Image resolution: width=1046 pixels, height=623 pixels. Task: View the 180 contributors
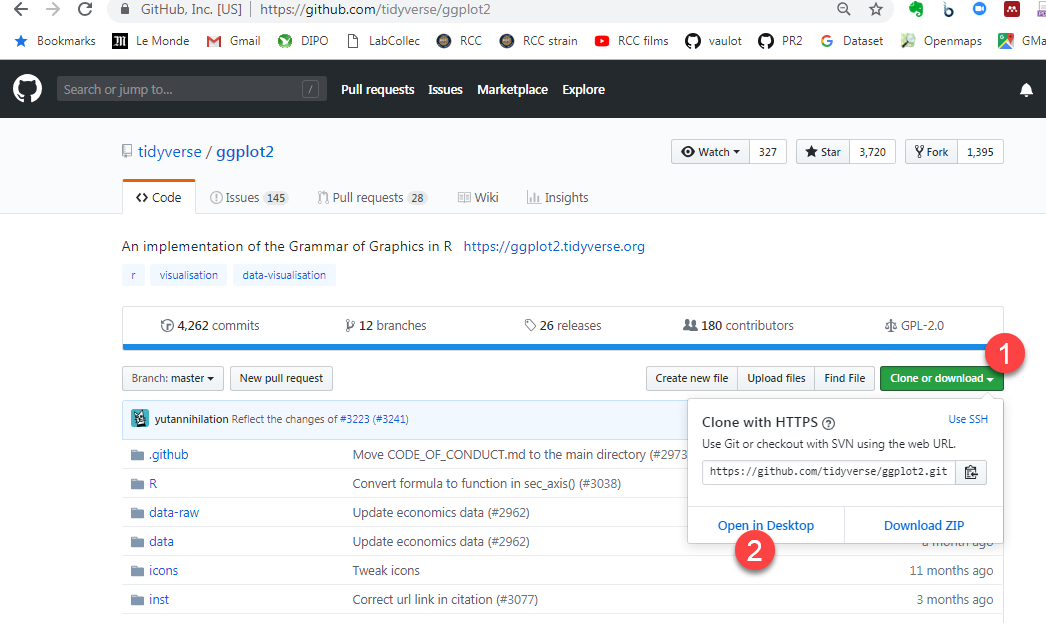[x=738, y=326]
